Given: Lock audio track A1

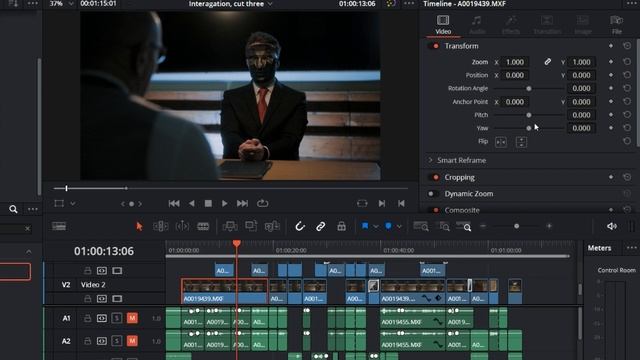Looking at the screenshot, I should [x=87, y=318].
